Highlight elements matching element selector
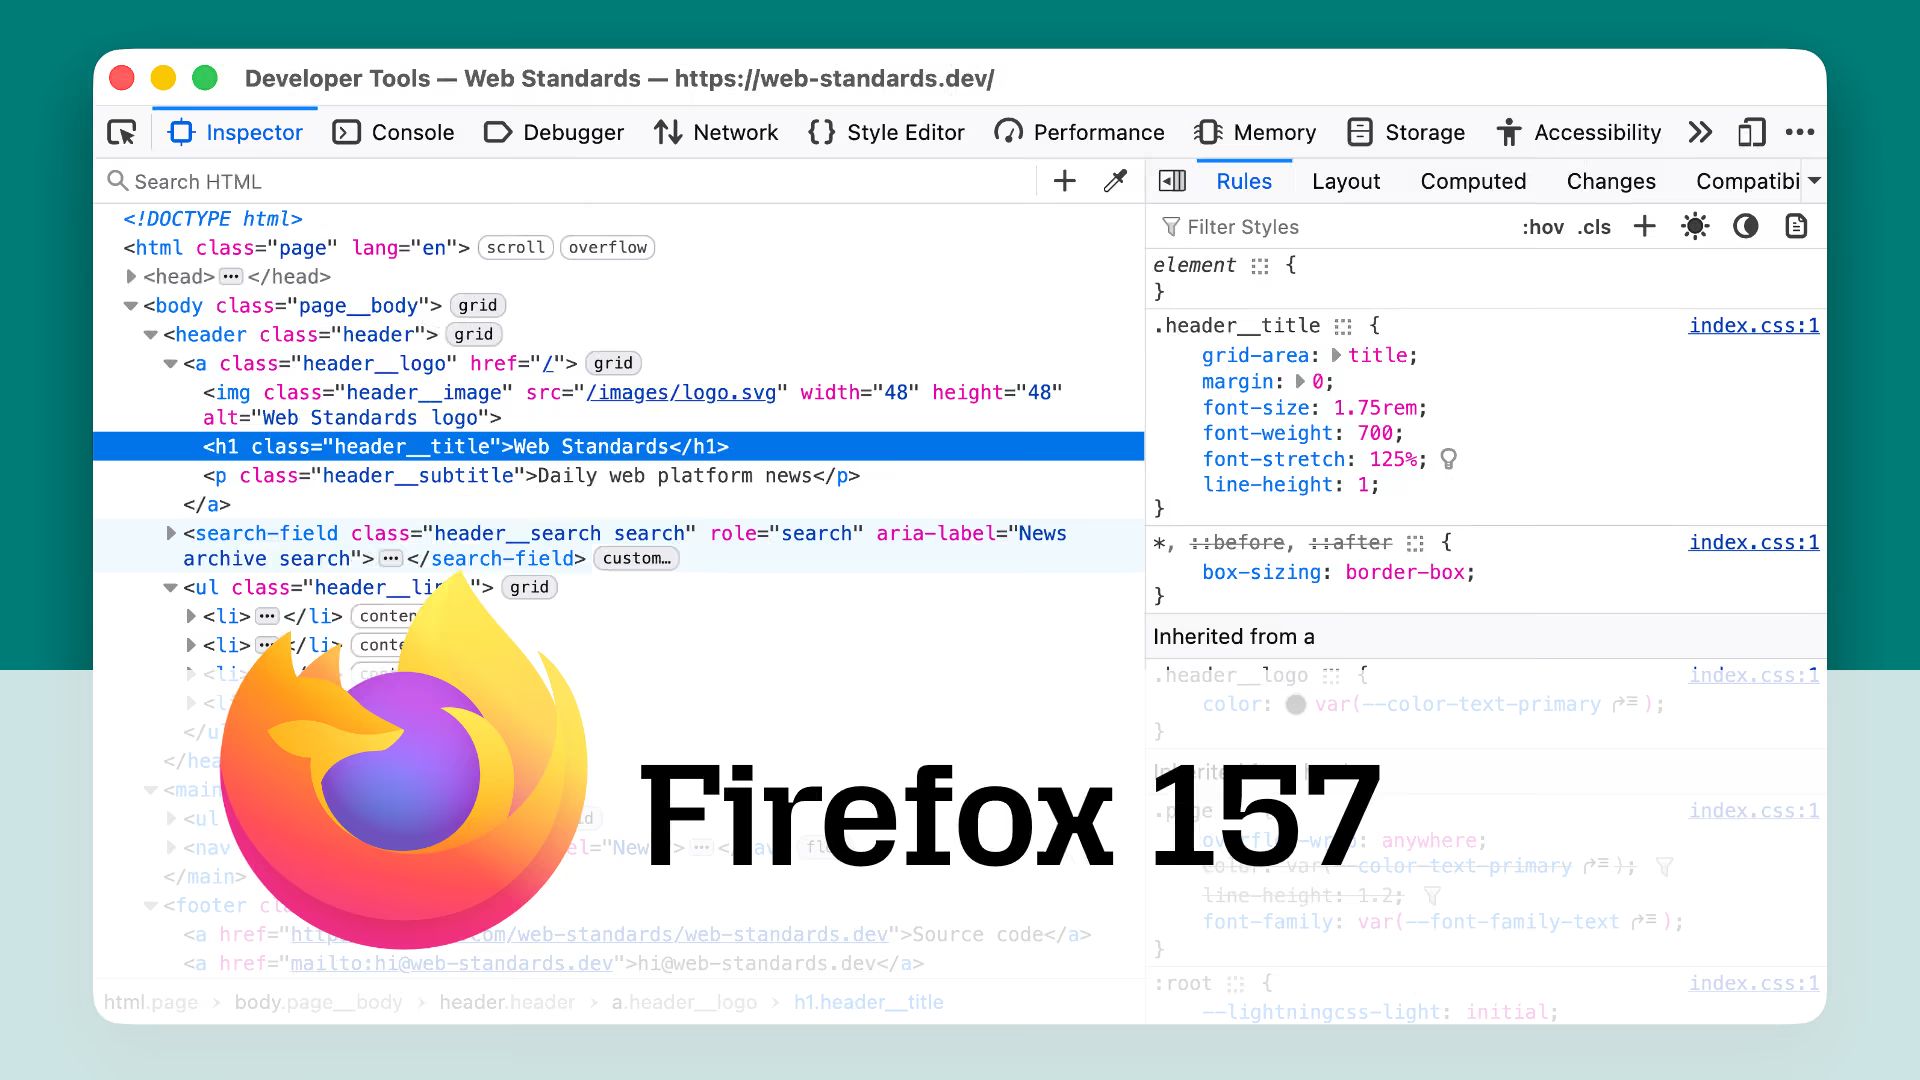The width and height of the screenshot is (1920, 1080). (1260, 265)
